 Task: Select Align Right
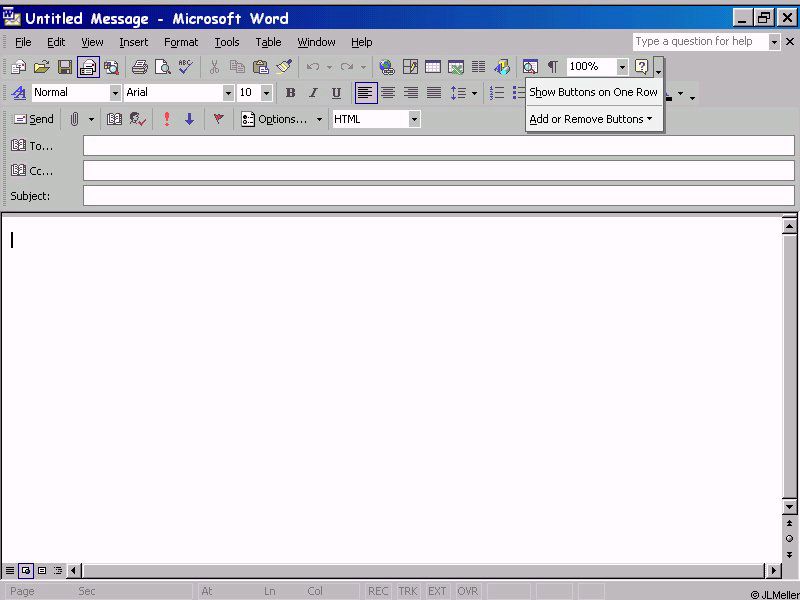pos(411,93)
